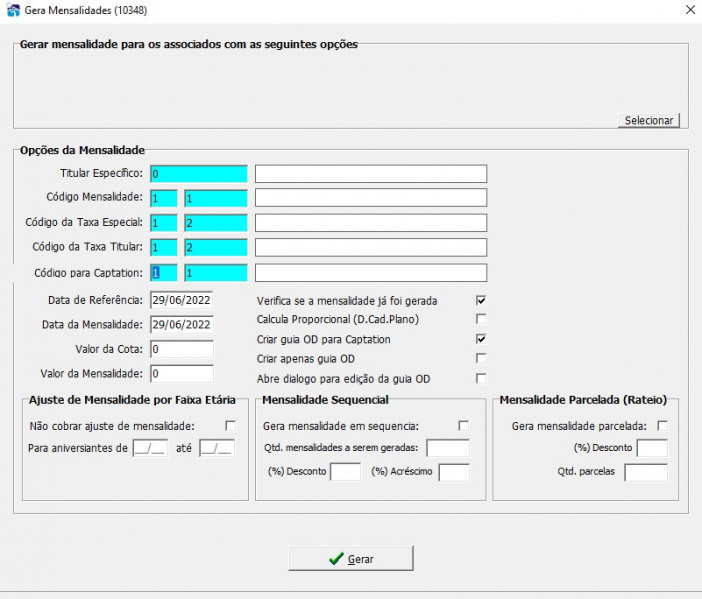Click Código para Captation description box
This screenshot has width=702, height=599.
[371, 273]
